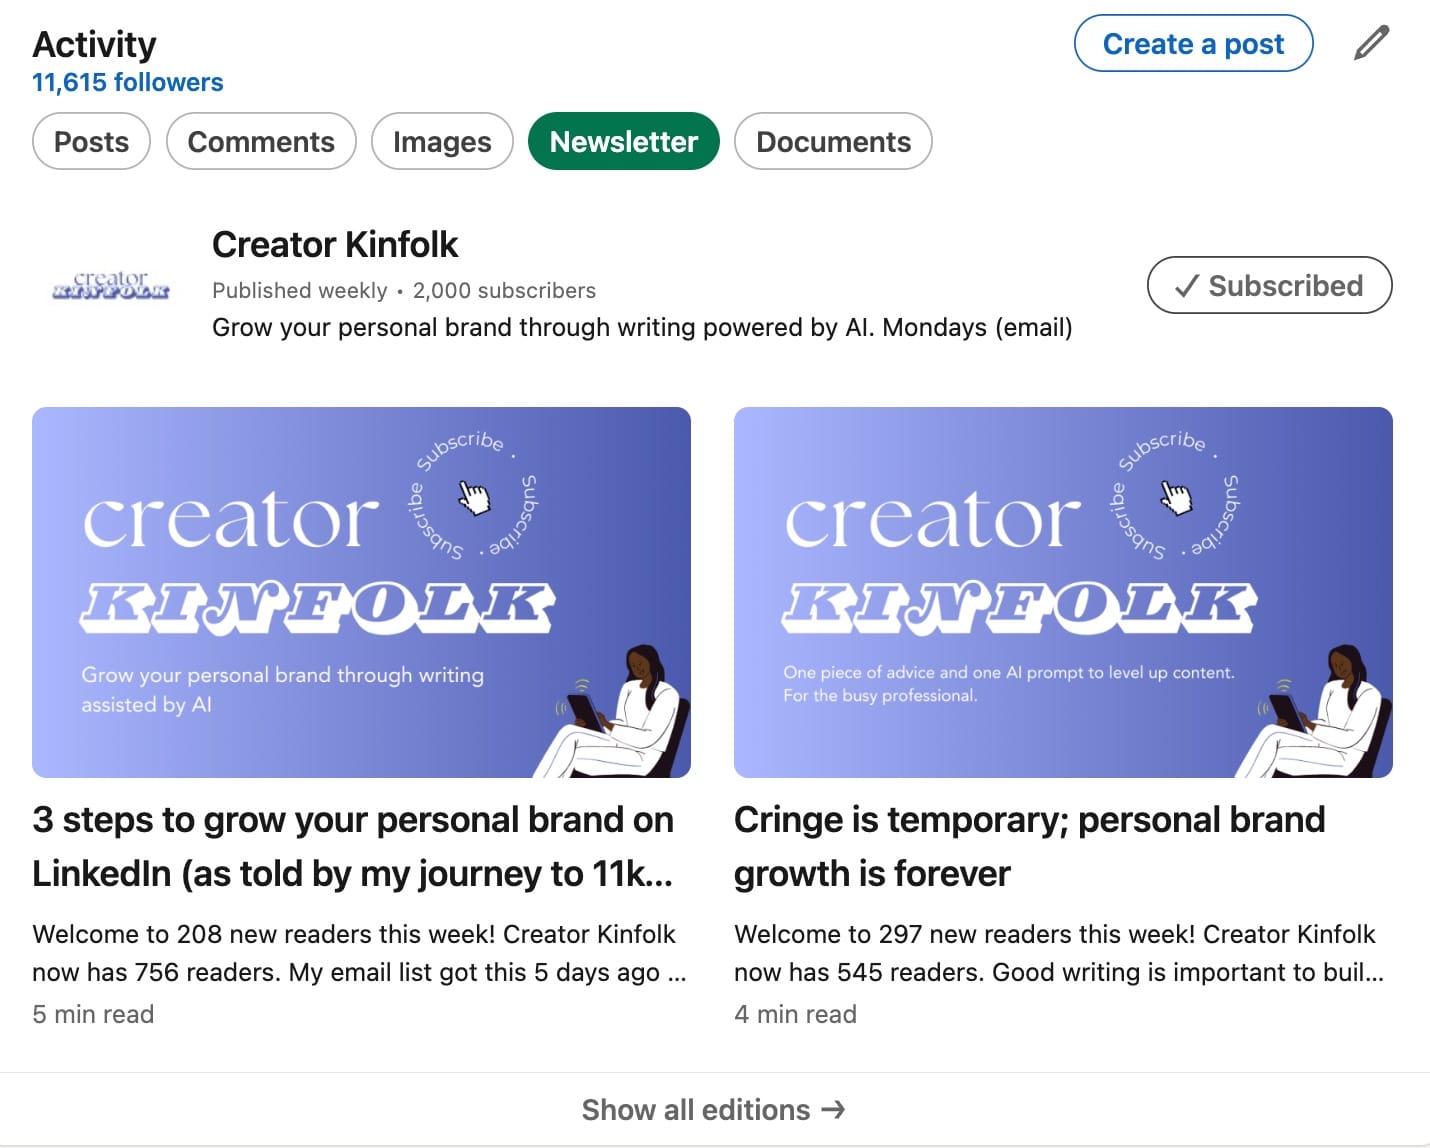Select the Images filter tab
Screen dimensions: 1430x1148
[442, 142]
